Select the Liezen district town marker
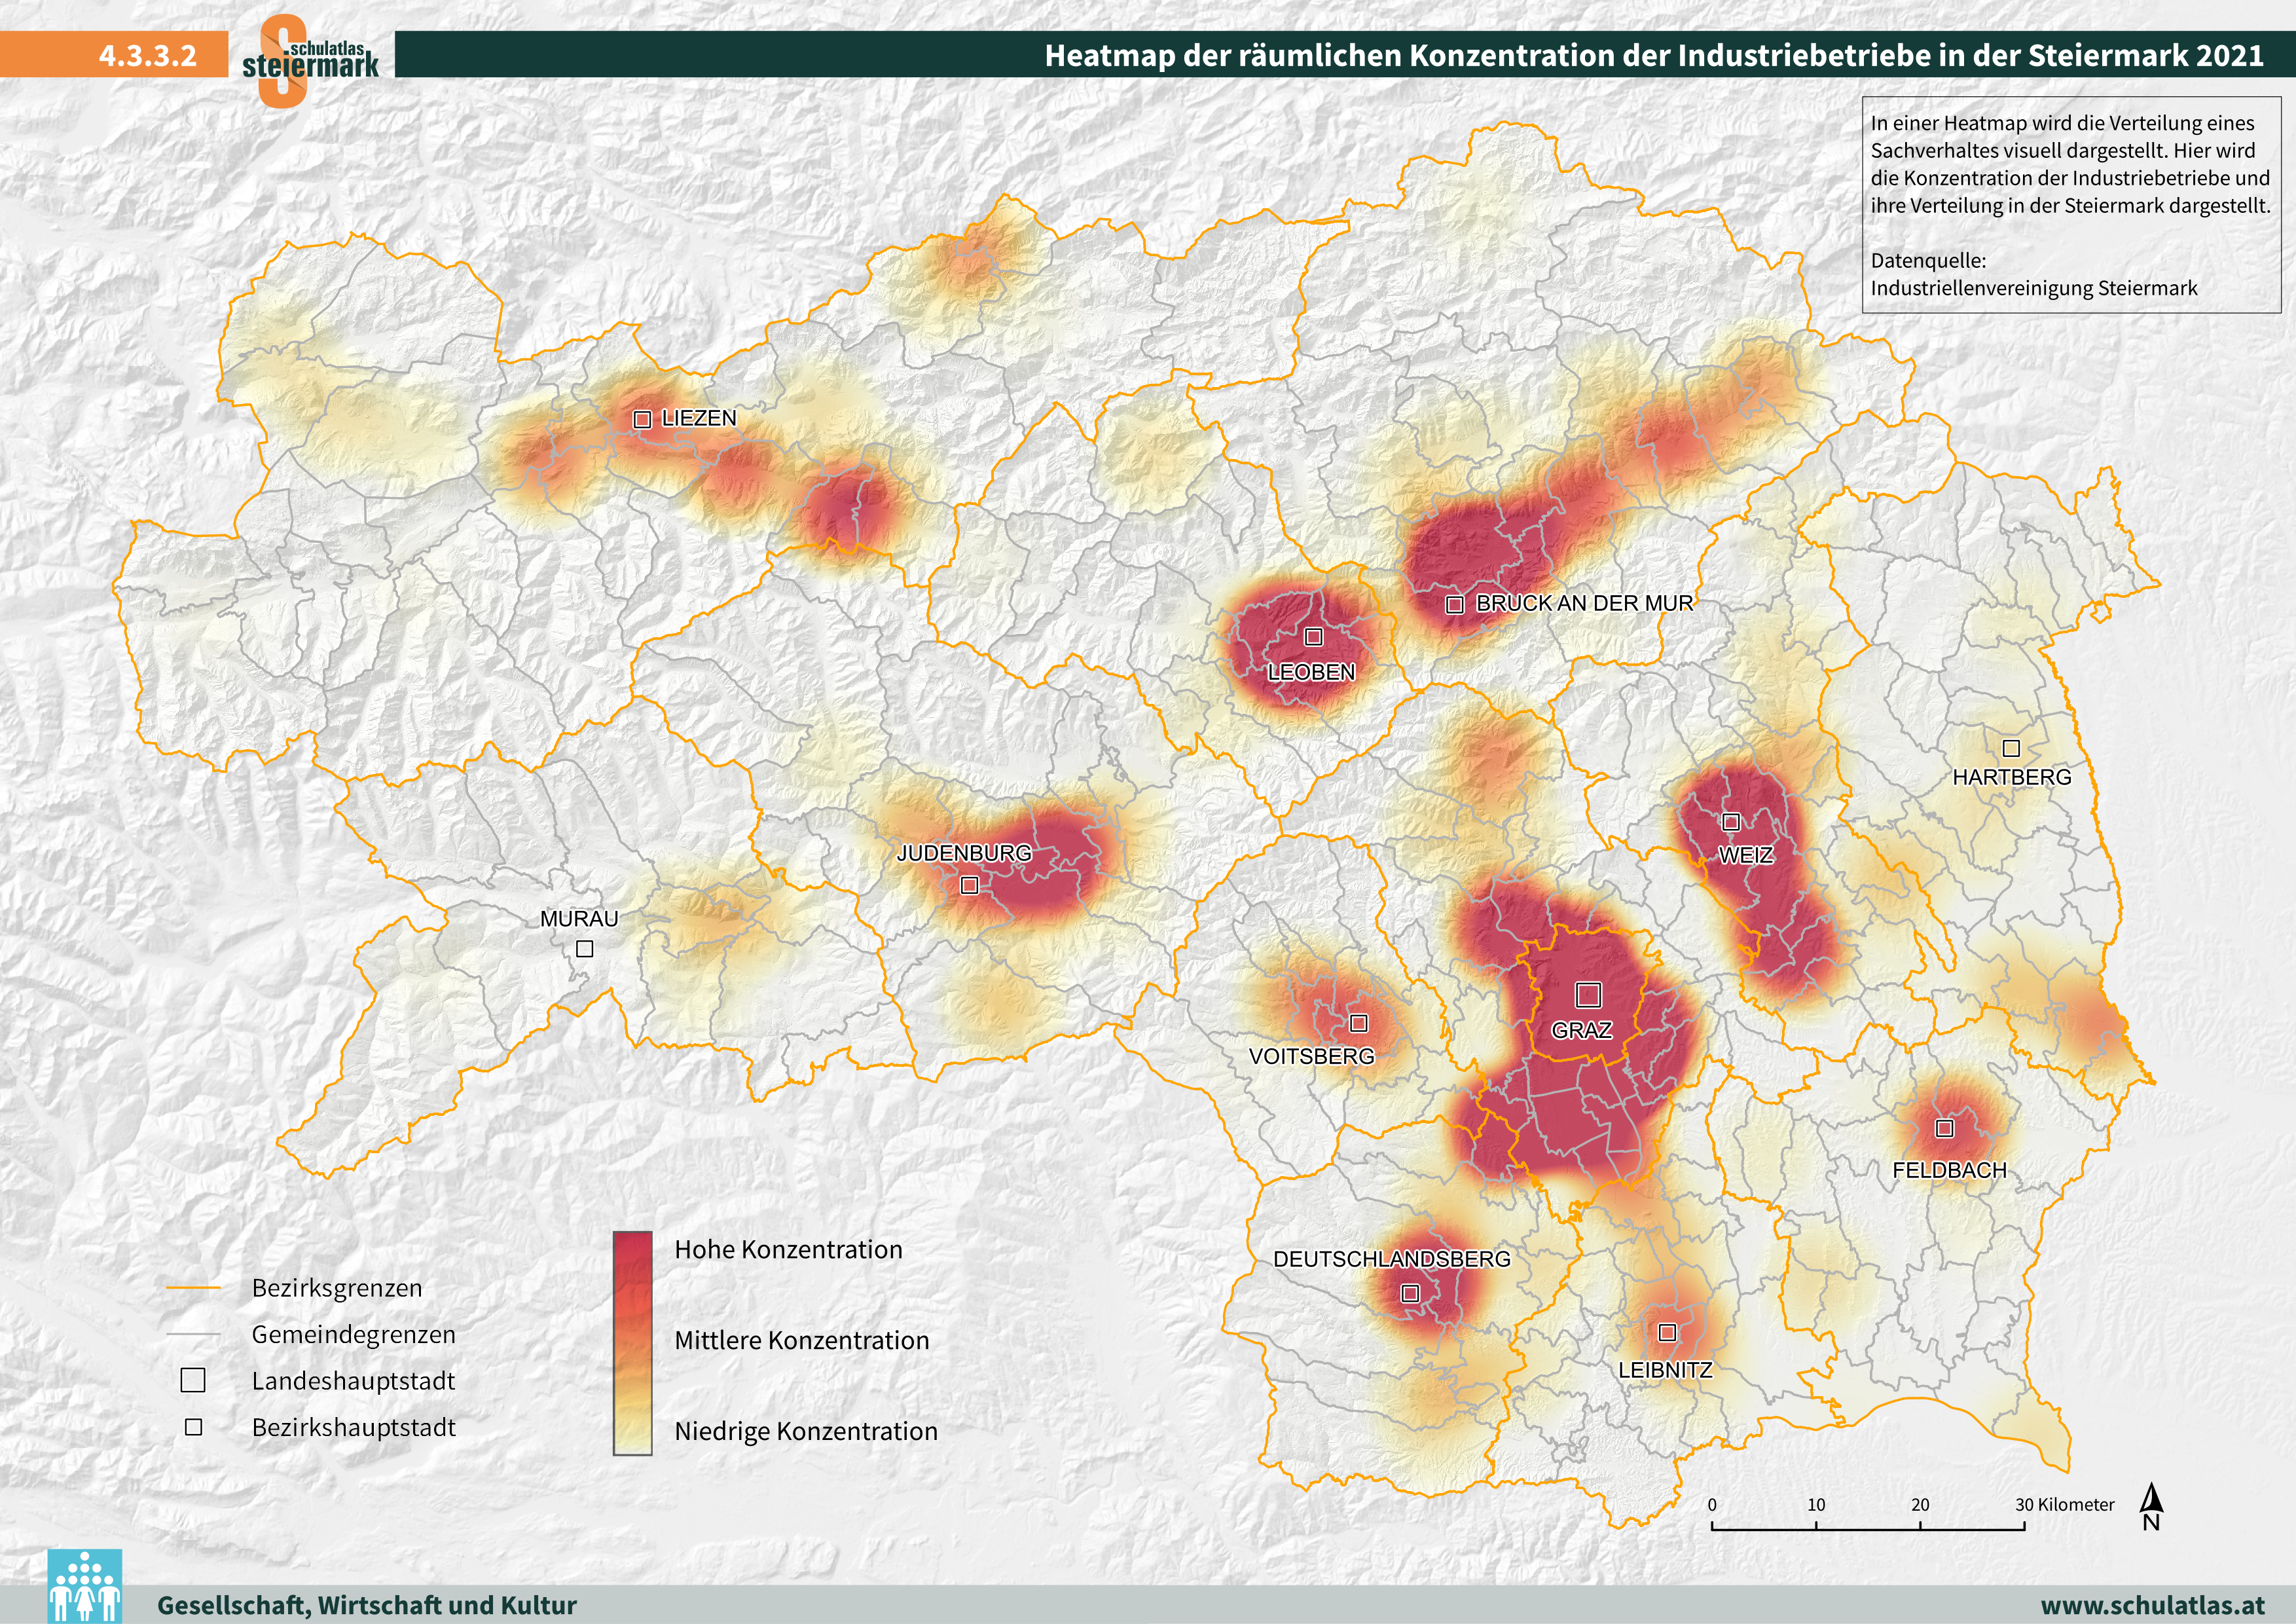The width and height of the screenshot is (2296, 1624). pyautogui.click(x=642, y=420)
